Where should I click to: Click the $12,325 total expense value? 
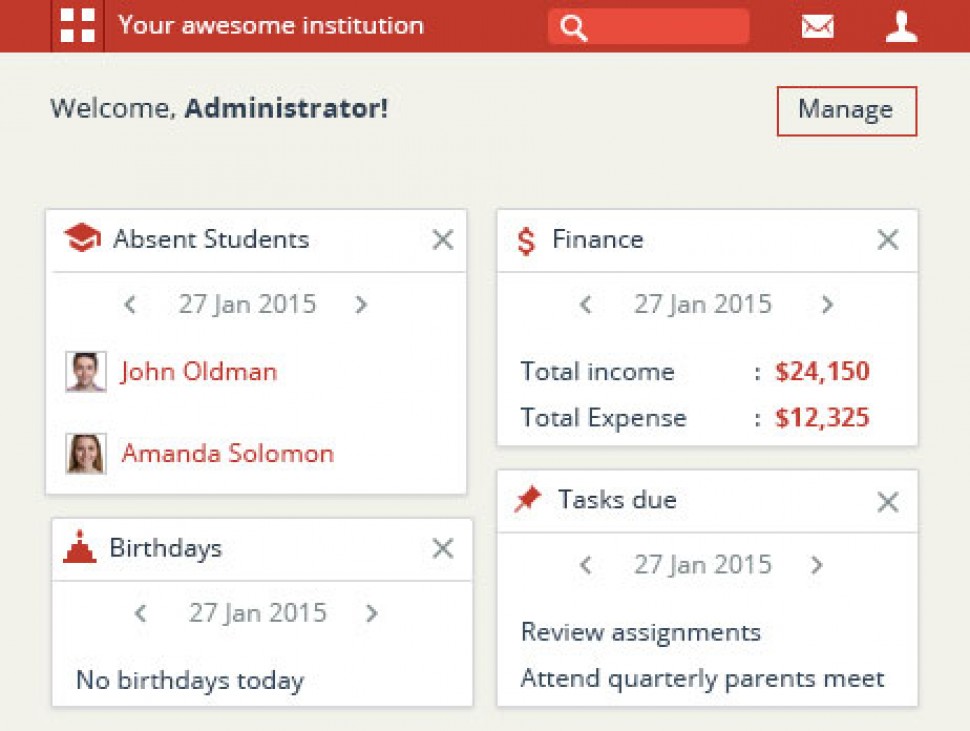point(822,418)
